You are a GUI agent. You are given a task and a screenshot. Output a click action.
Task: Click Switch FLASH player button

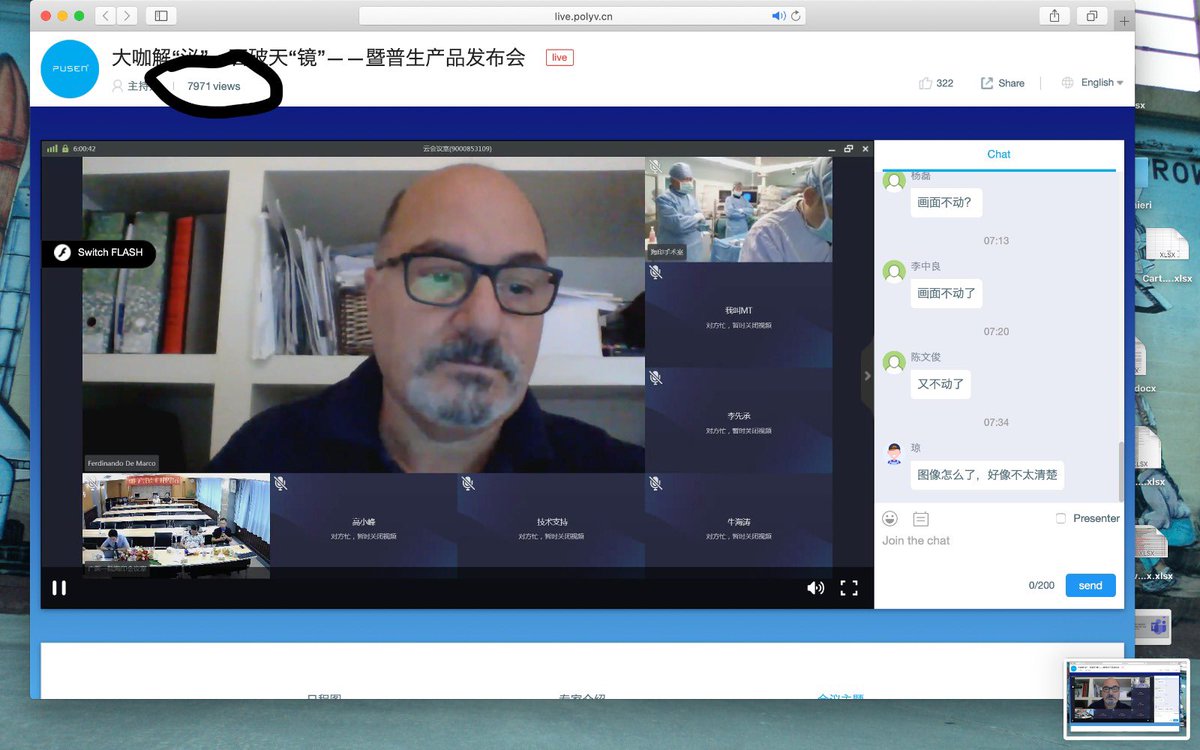100,253
